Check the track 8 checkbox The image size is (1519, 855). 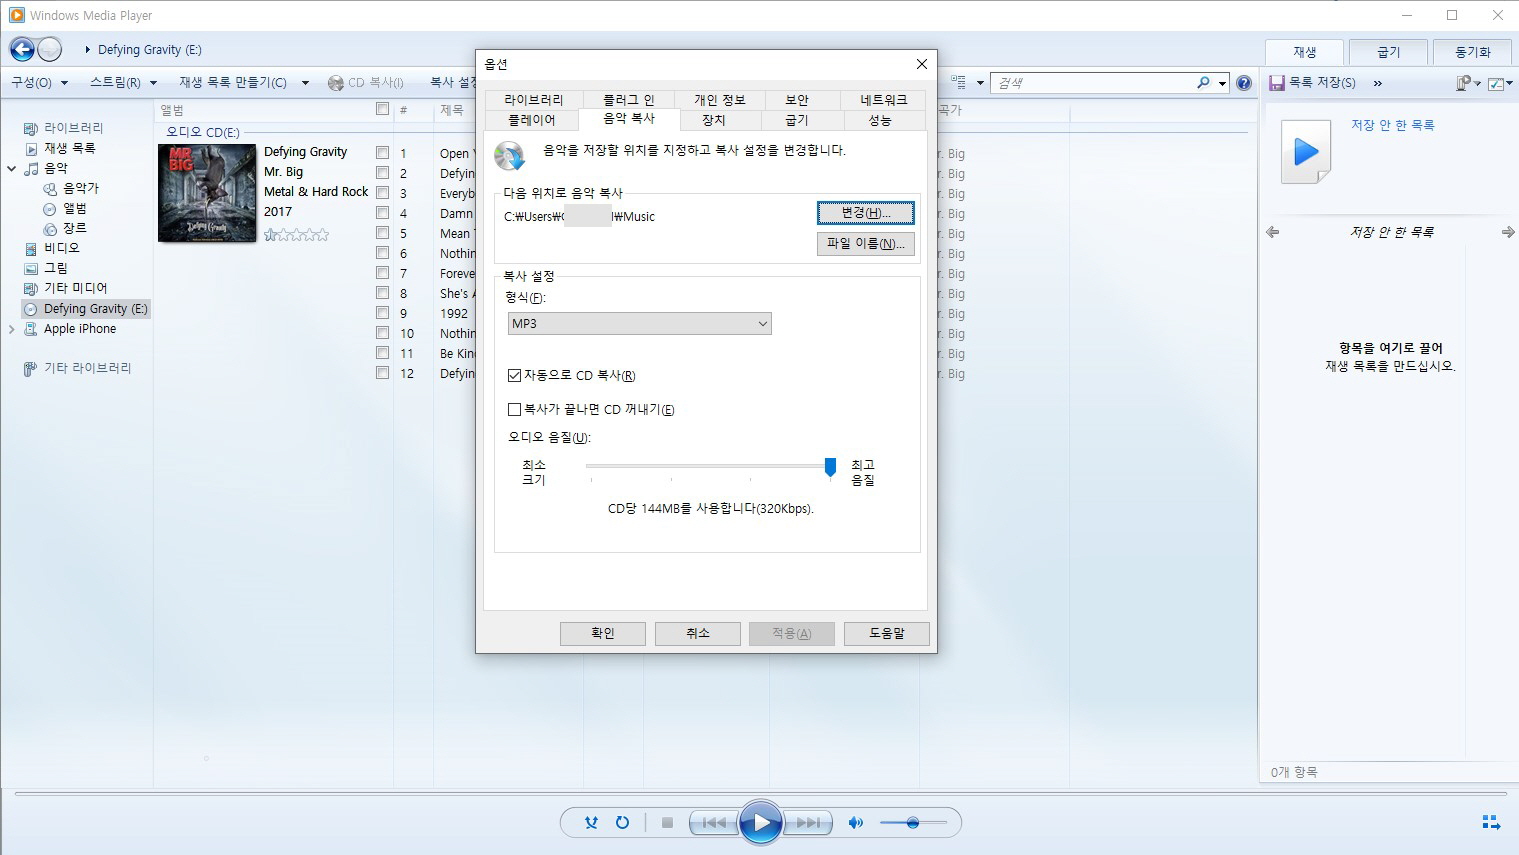coord(382,293)
